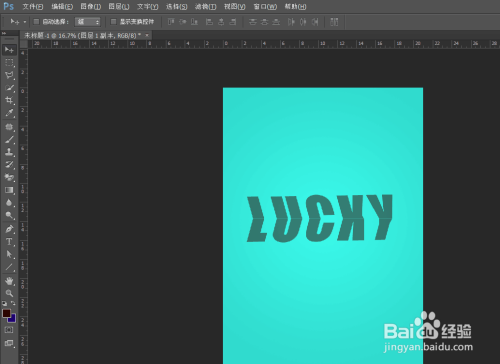
Task: Select the Rectangular Marquee tool
Action: tap(9, 63)
